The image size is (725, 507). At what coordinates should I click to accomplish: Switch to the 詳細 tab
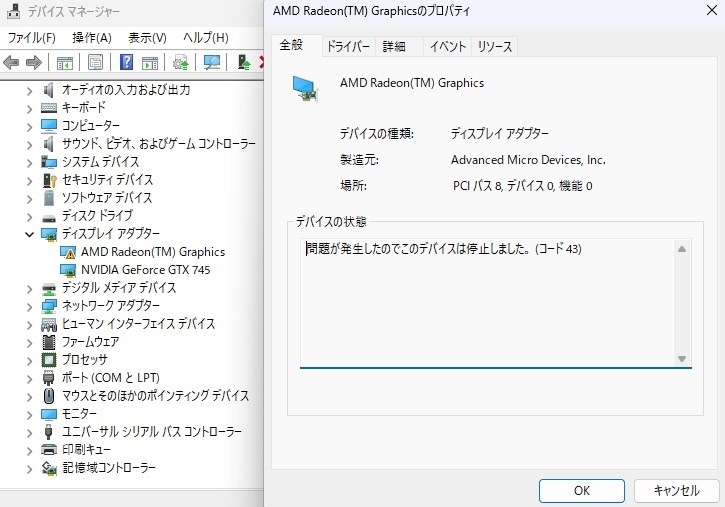click(x=394, y=47)
